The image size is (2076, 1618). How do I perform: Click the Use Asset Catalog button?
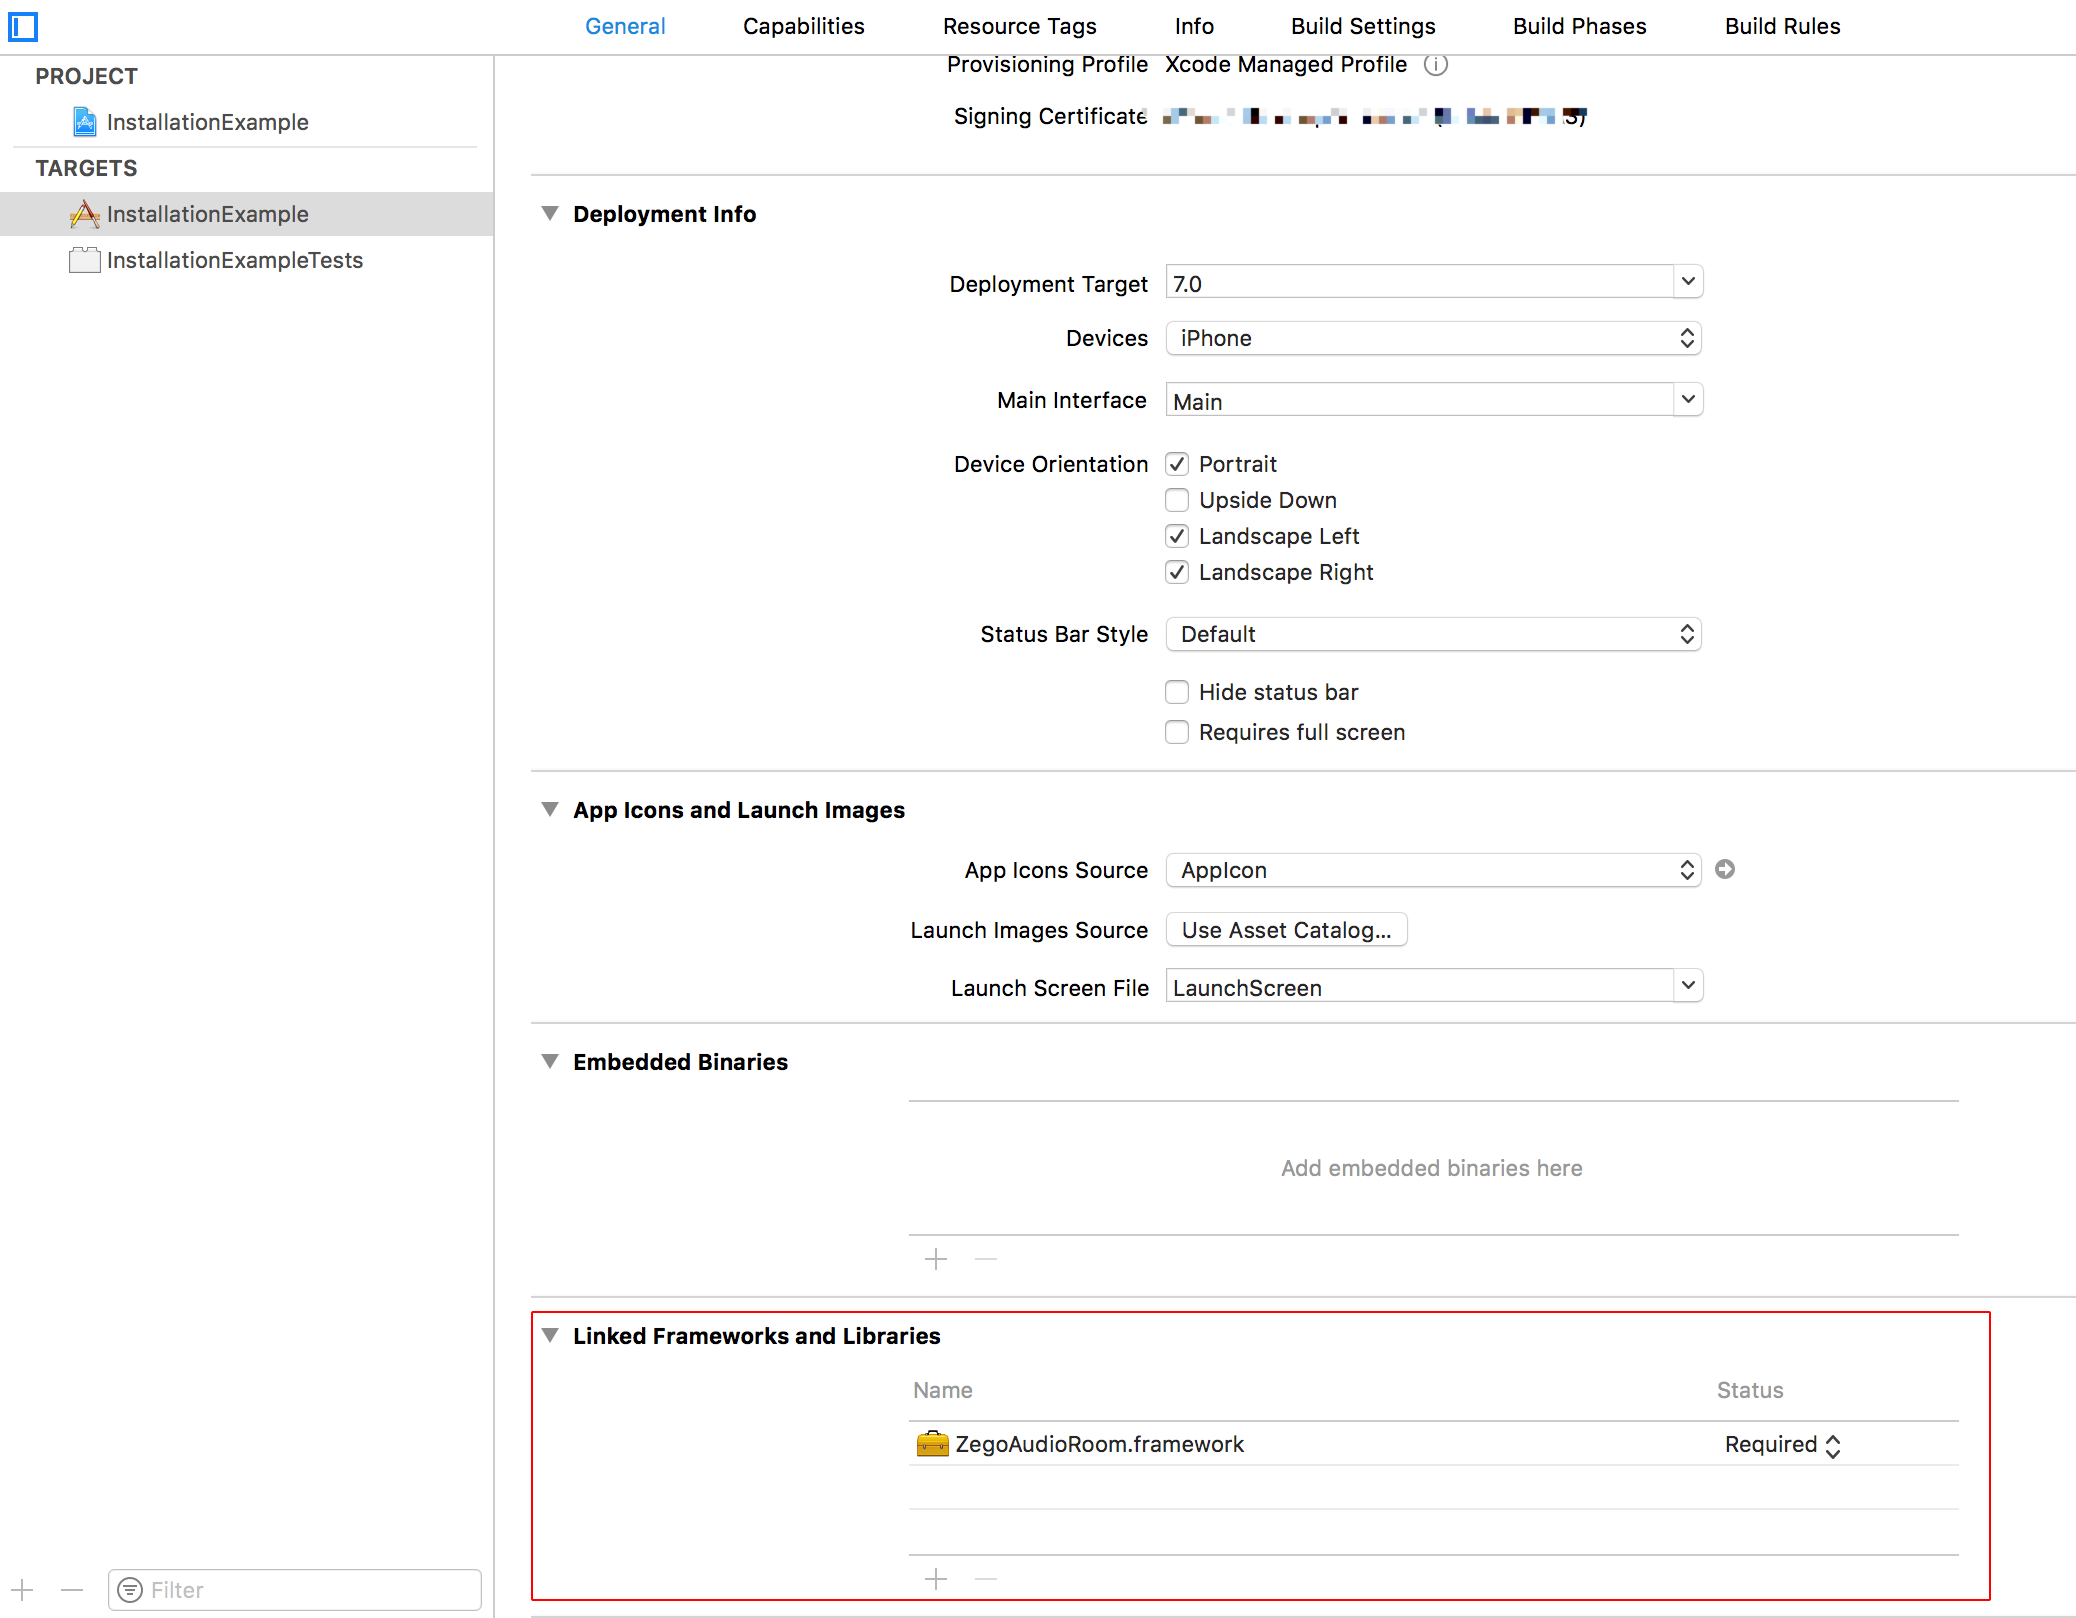coord(1286,930)
